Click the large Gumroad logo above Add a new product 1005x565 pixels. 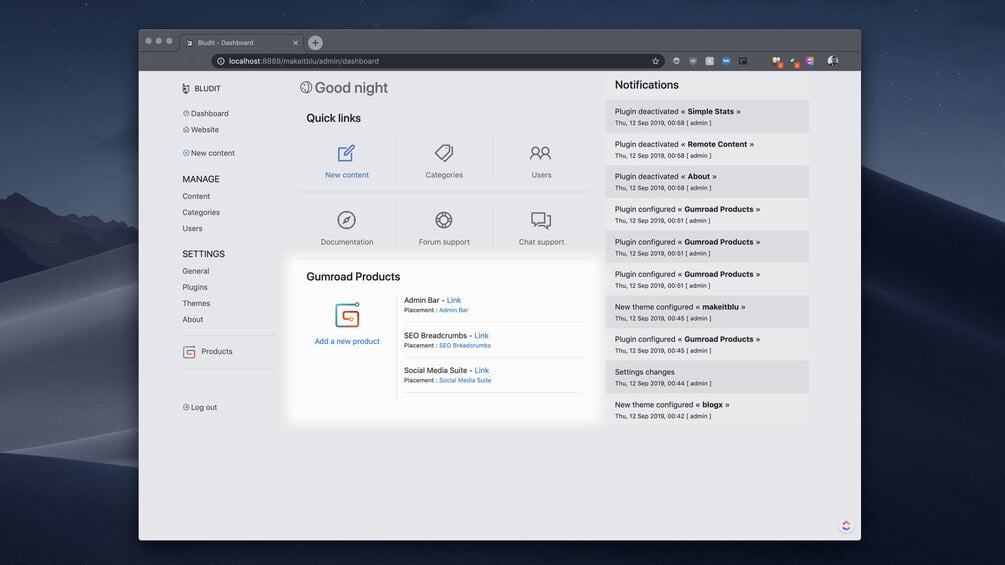click(x=347, y=315)
